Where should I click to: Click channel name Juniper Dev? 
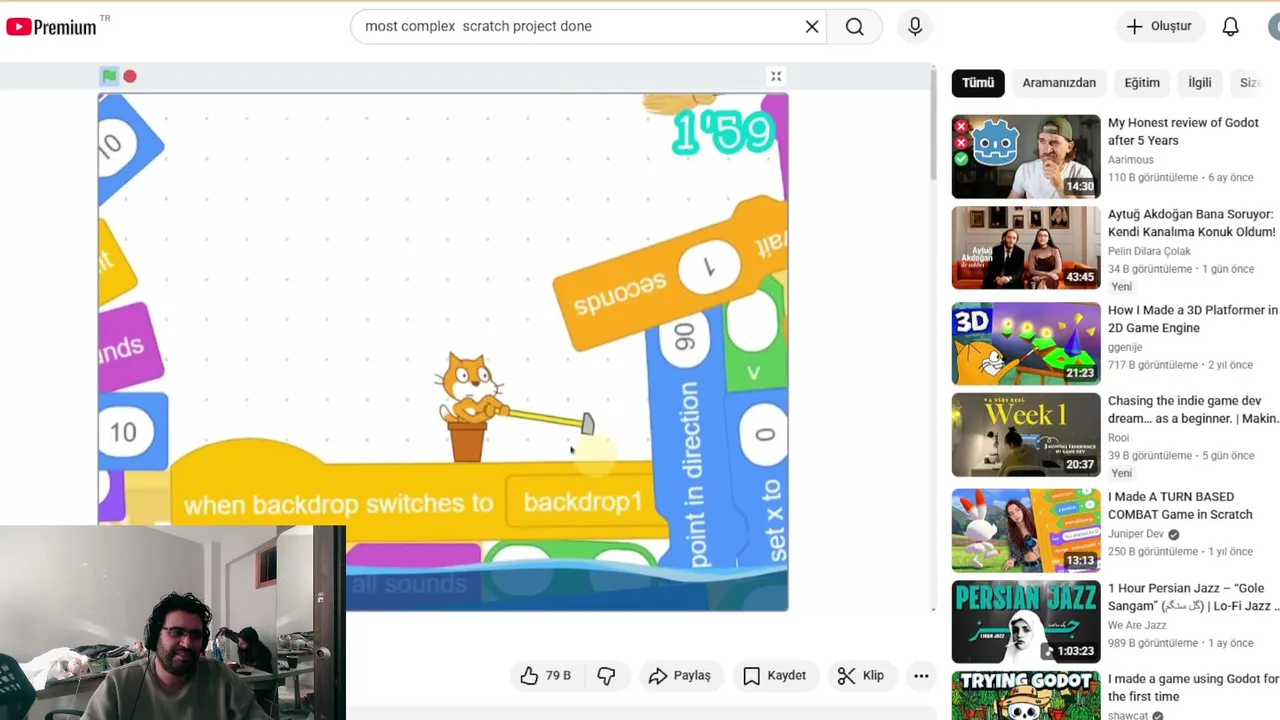(x=1136, y=535)
